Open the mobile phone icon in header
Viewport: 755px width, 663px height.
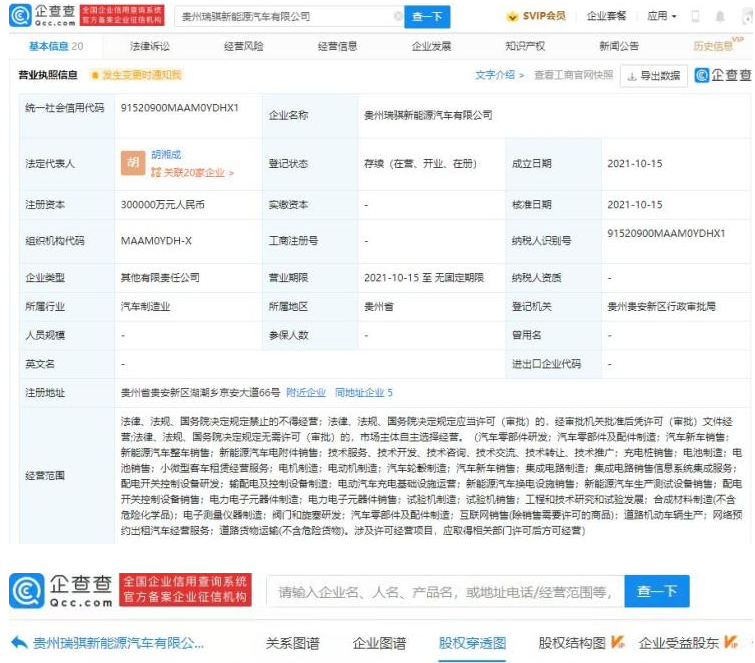pos(695,16)
